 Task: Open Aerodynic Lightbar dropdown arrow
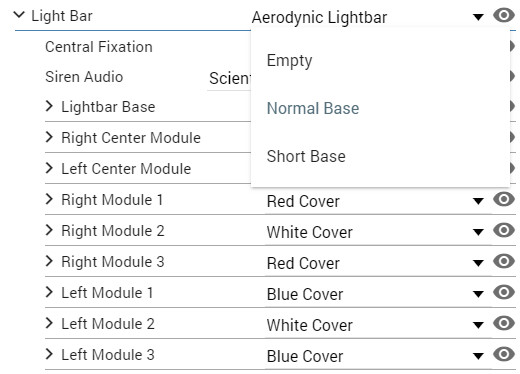pos(478,17)
